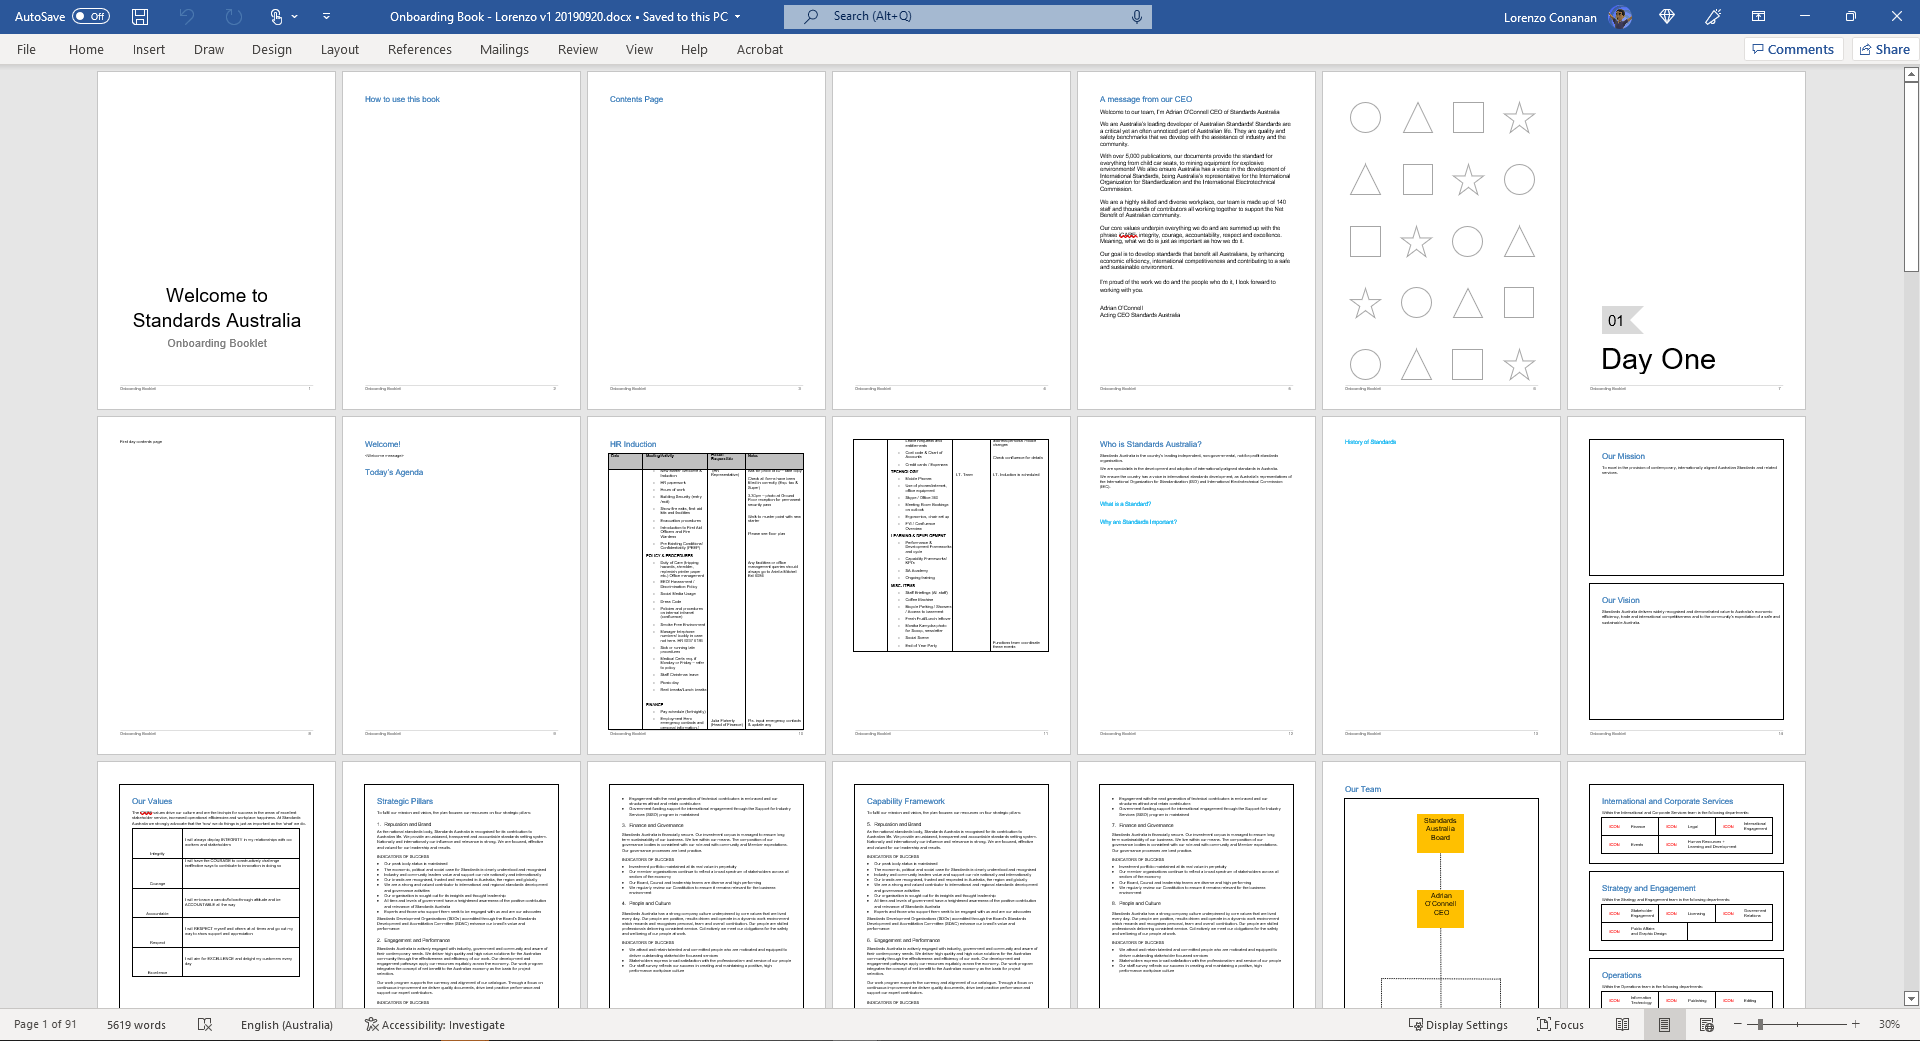The width and height of the screenshot is (1920, 1041).
Task: Select Print Layout view icon
Action: point(1664,1024)
